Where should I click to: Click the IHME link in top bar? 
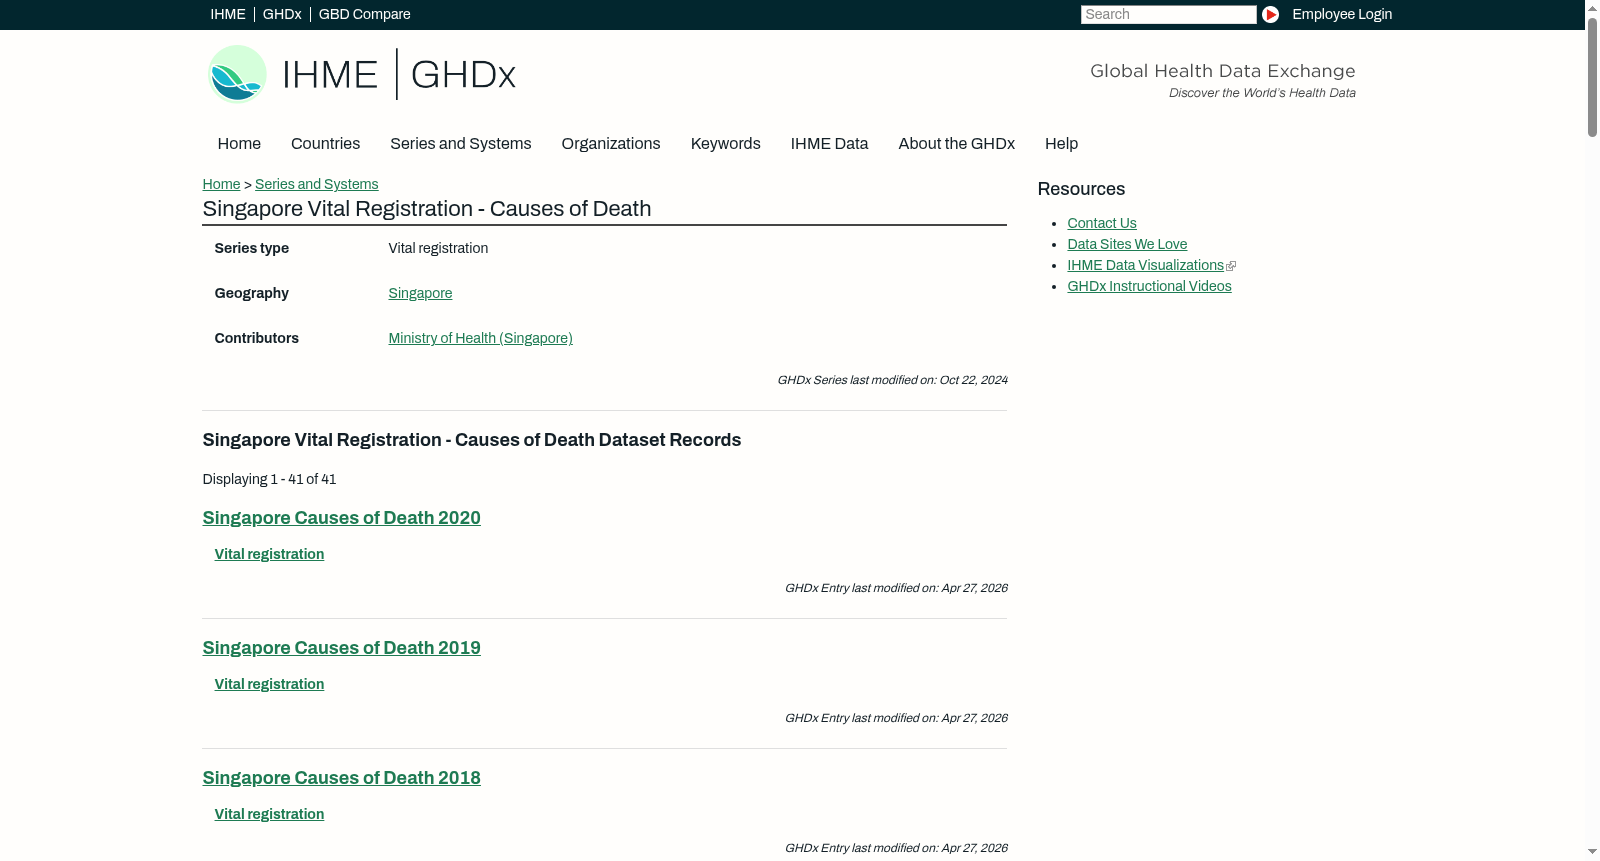(228, 14)
